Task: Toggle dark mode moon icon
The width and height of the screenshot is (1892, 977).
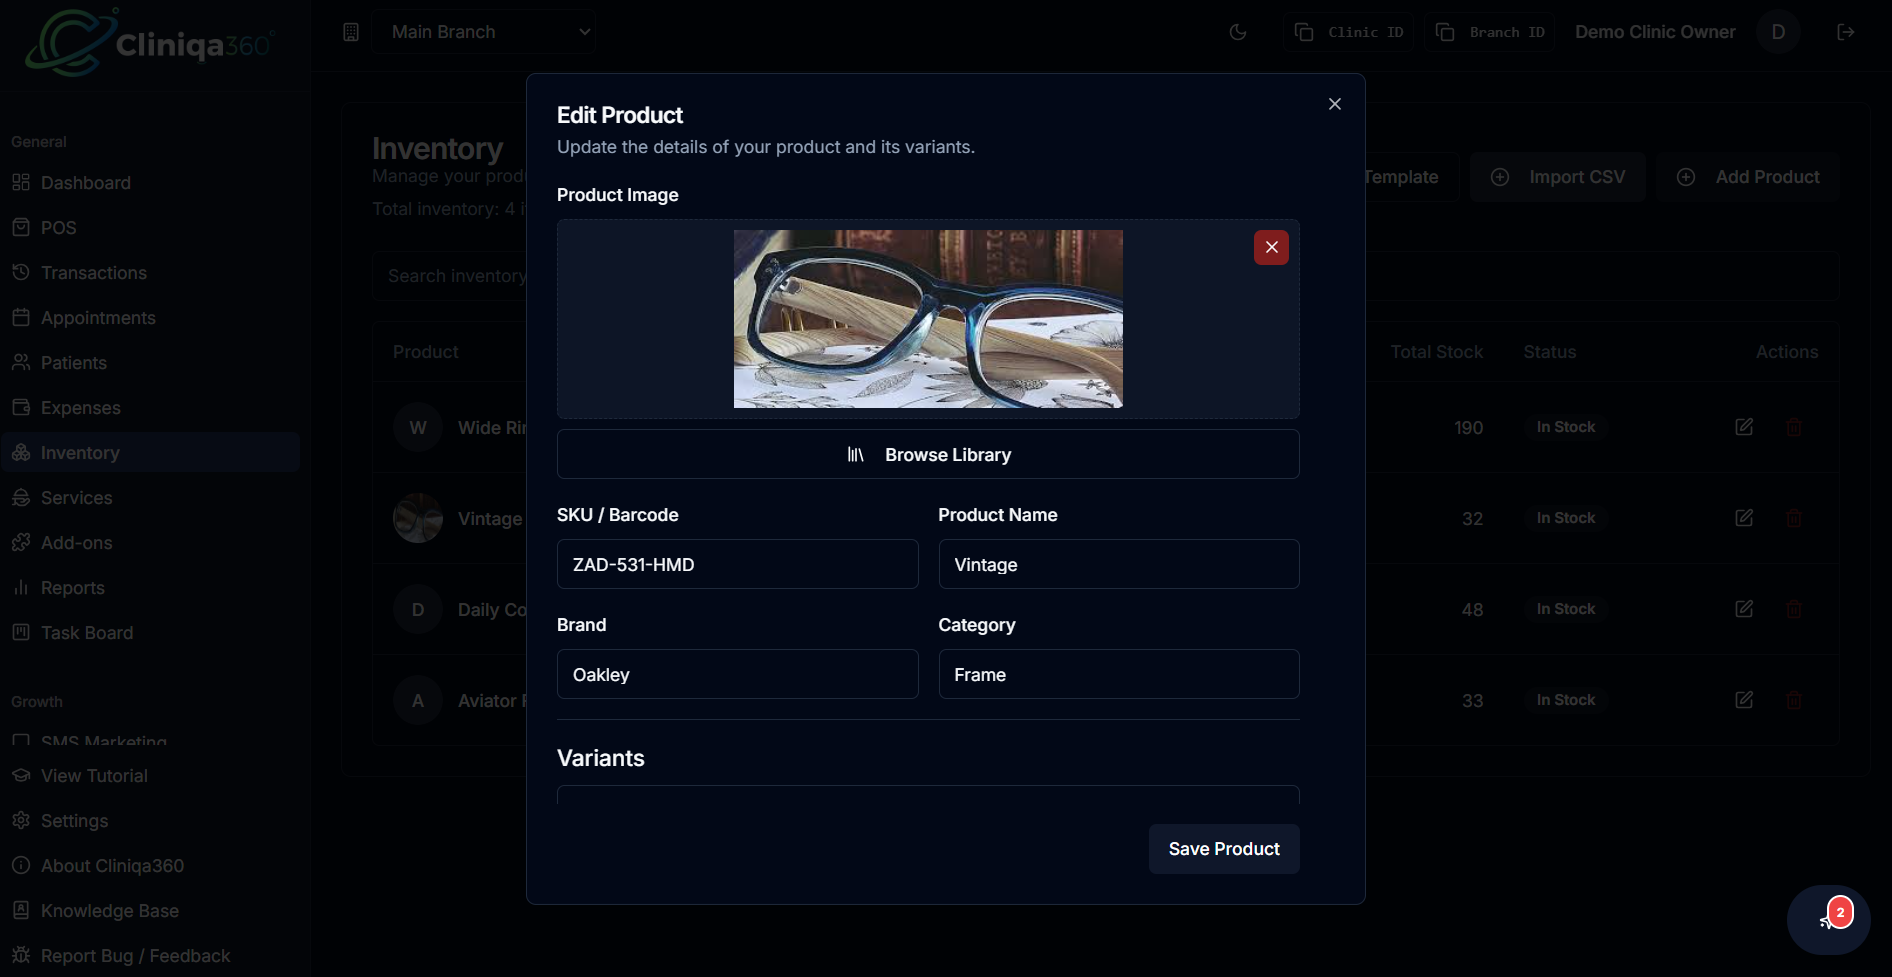Action: (x=1238, y=32)
